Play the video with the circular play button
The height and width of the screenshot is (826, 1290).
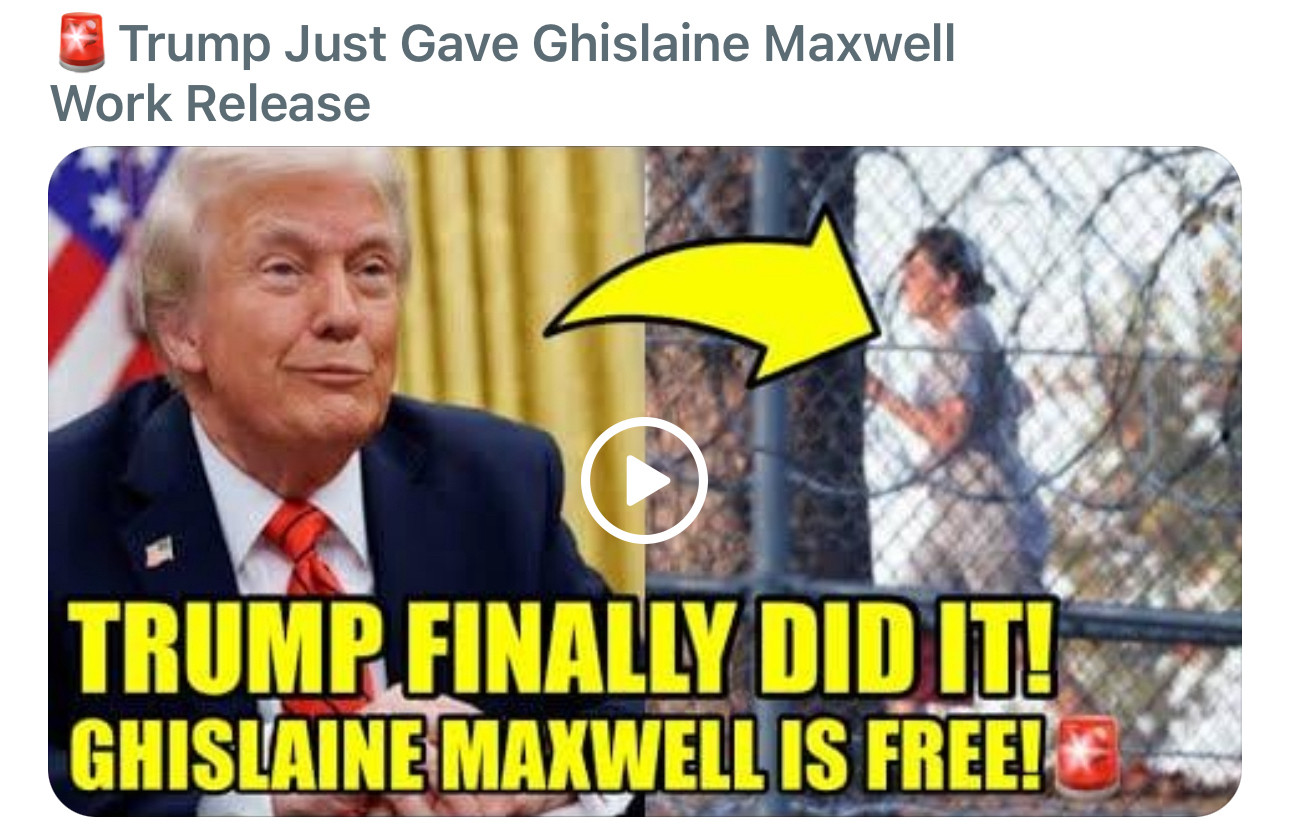click(644, 481)
